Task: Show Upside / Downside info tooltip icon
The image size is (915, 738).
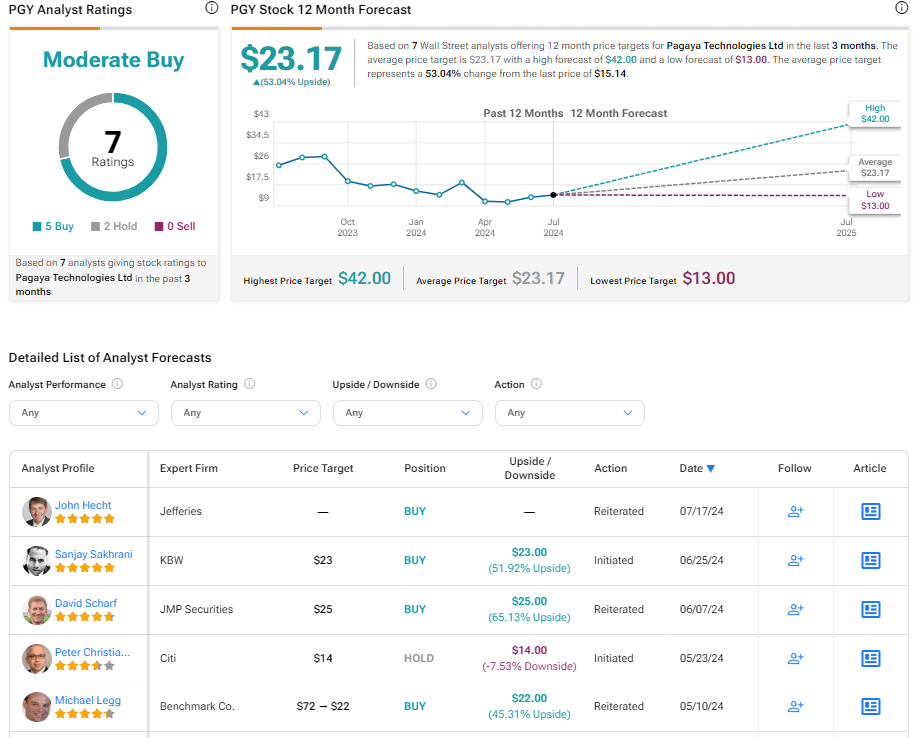Action: 431,384
